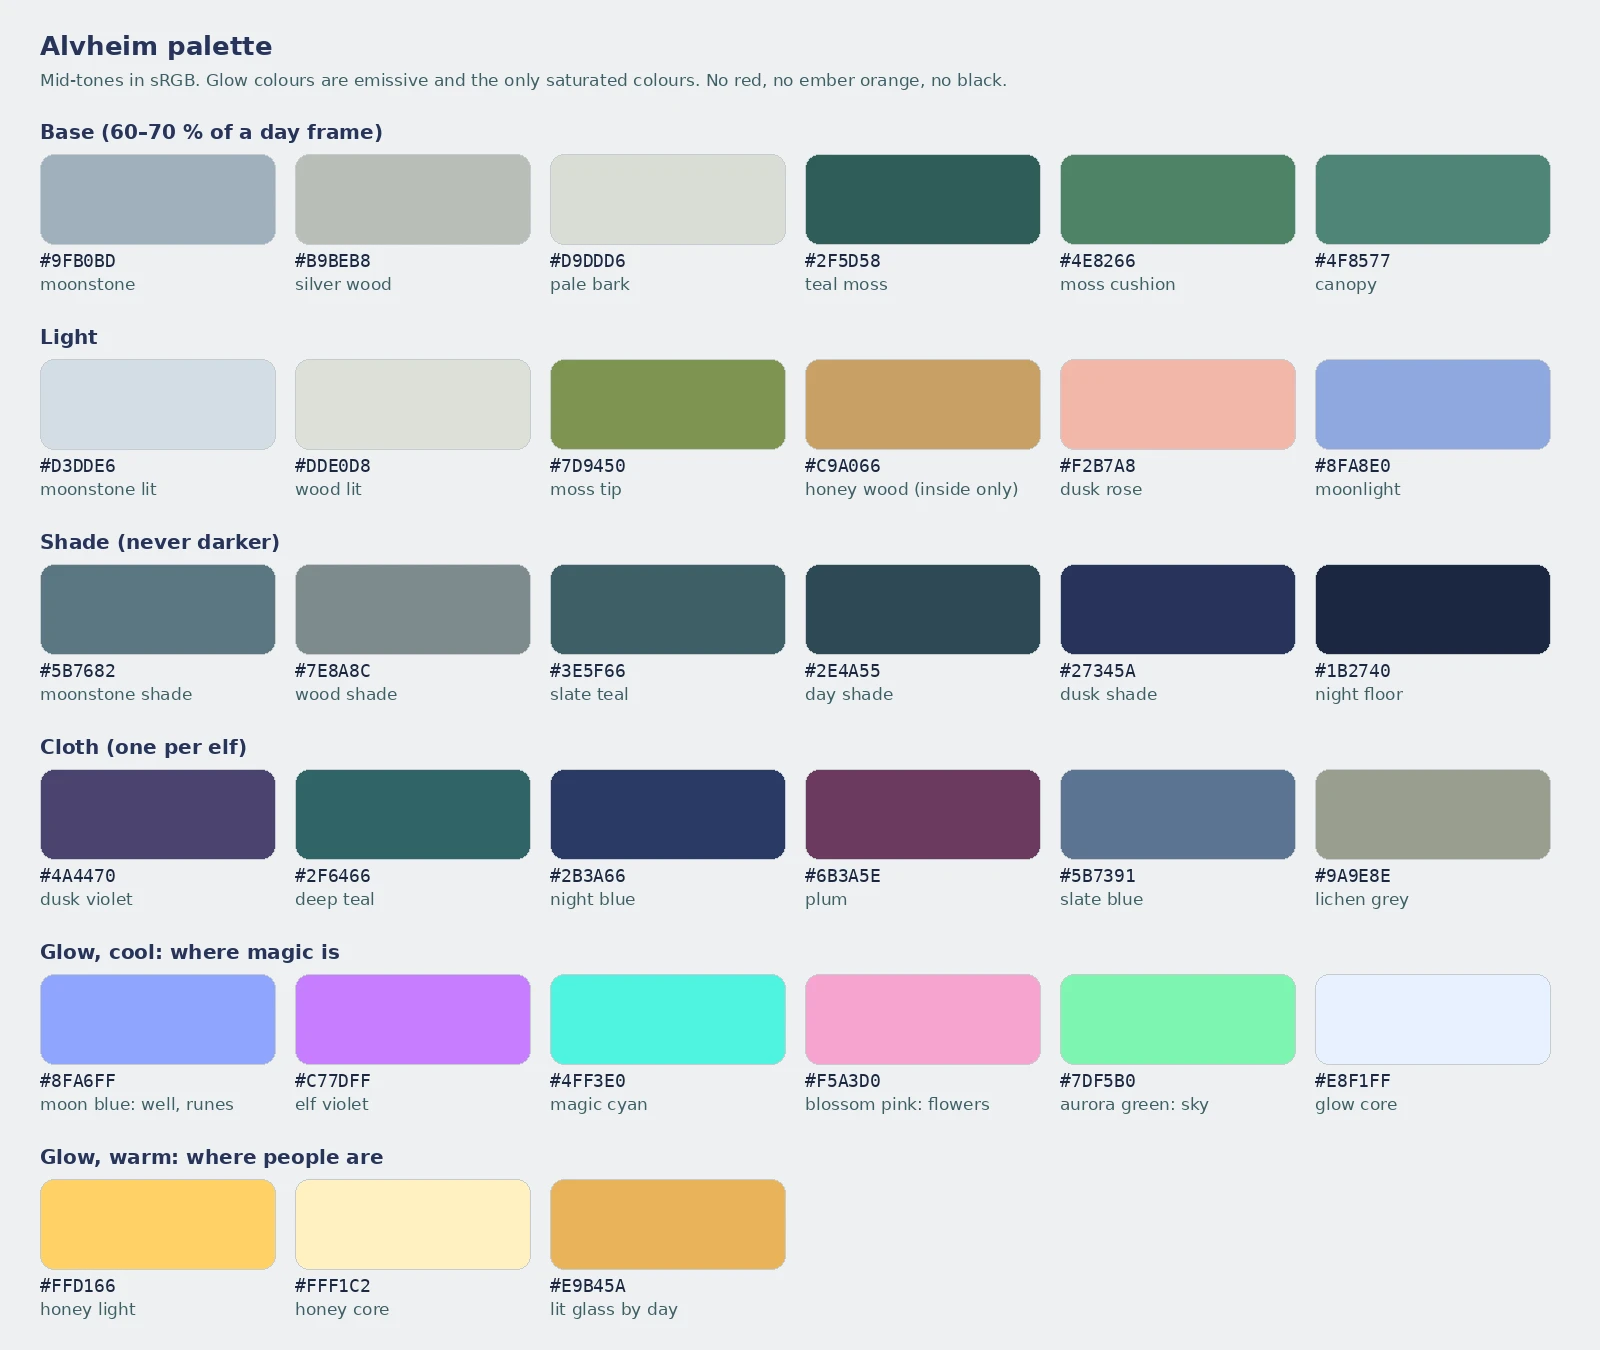Click the moss cushion swatch
1600x1350 pixels.
1178,199
